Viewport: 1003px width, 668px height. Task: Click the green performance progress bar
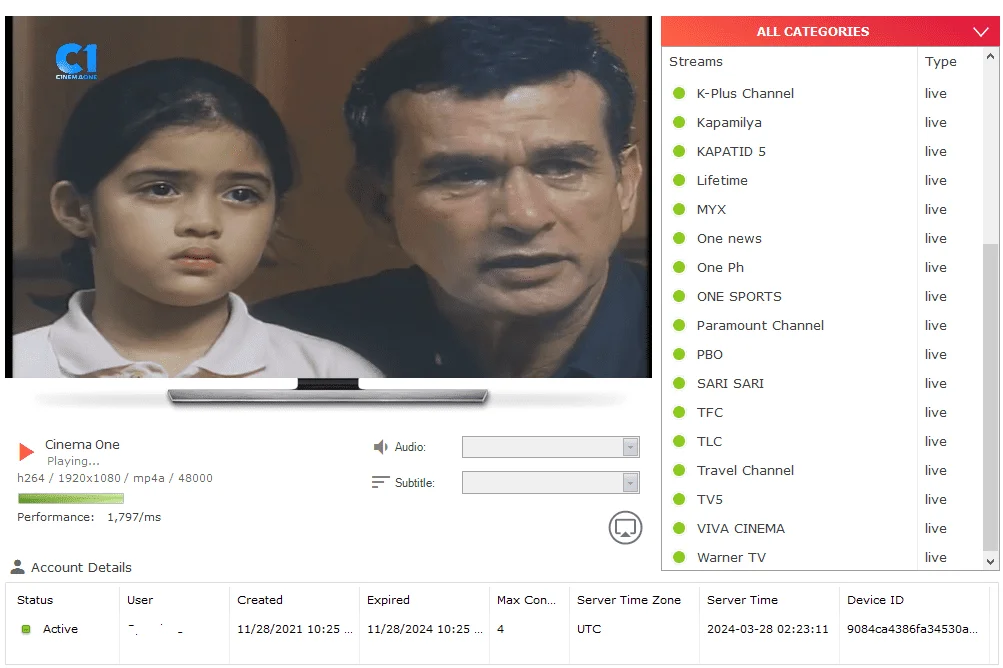coord(70,498)
